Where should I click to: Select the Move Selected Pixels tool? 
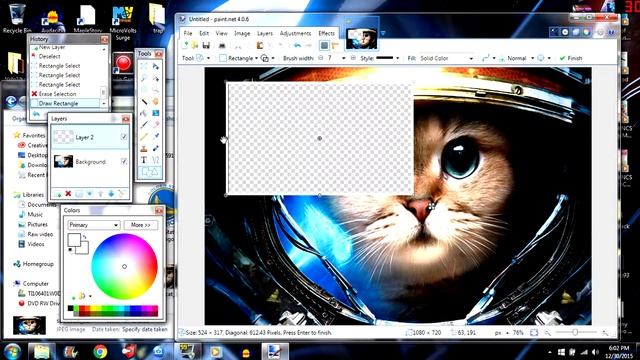pyautogui.click(x=156, y=66)
